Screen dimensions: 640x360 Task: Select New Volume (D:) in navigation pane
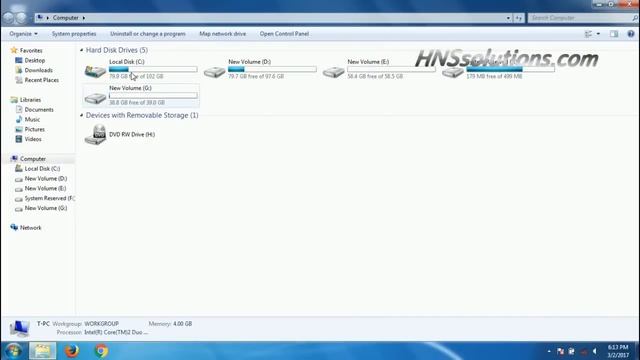46,178
